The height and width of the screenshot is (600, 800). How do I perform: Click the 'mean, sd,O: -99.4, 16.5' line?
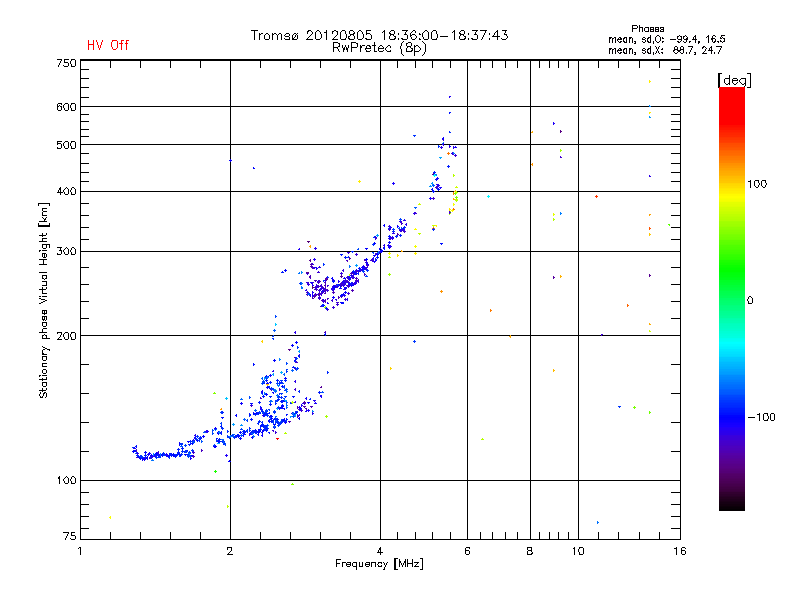666,39
